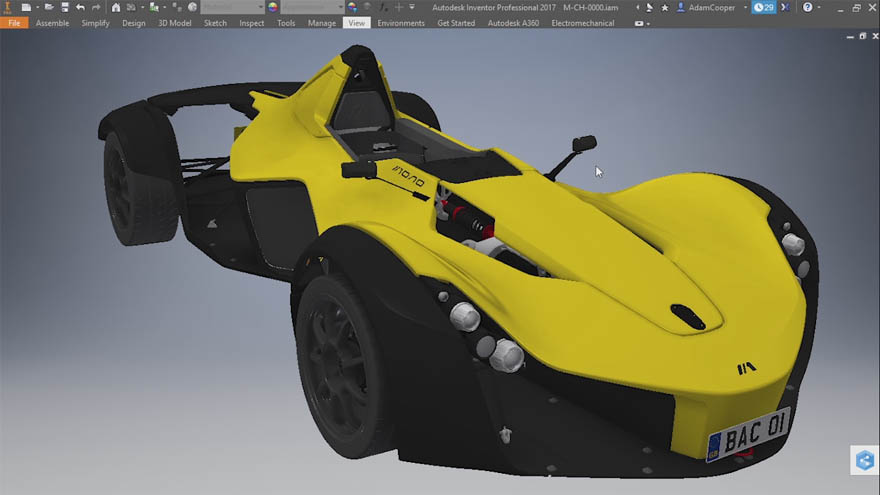Minimize the document window inside viewport
This screenshot has height=495, width=880.
coord(850,36)
